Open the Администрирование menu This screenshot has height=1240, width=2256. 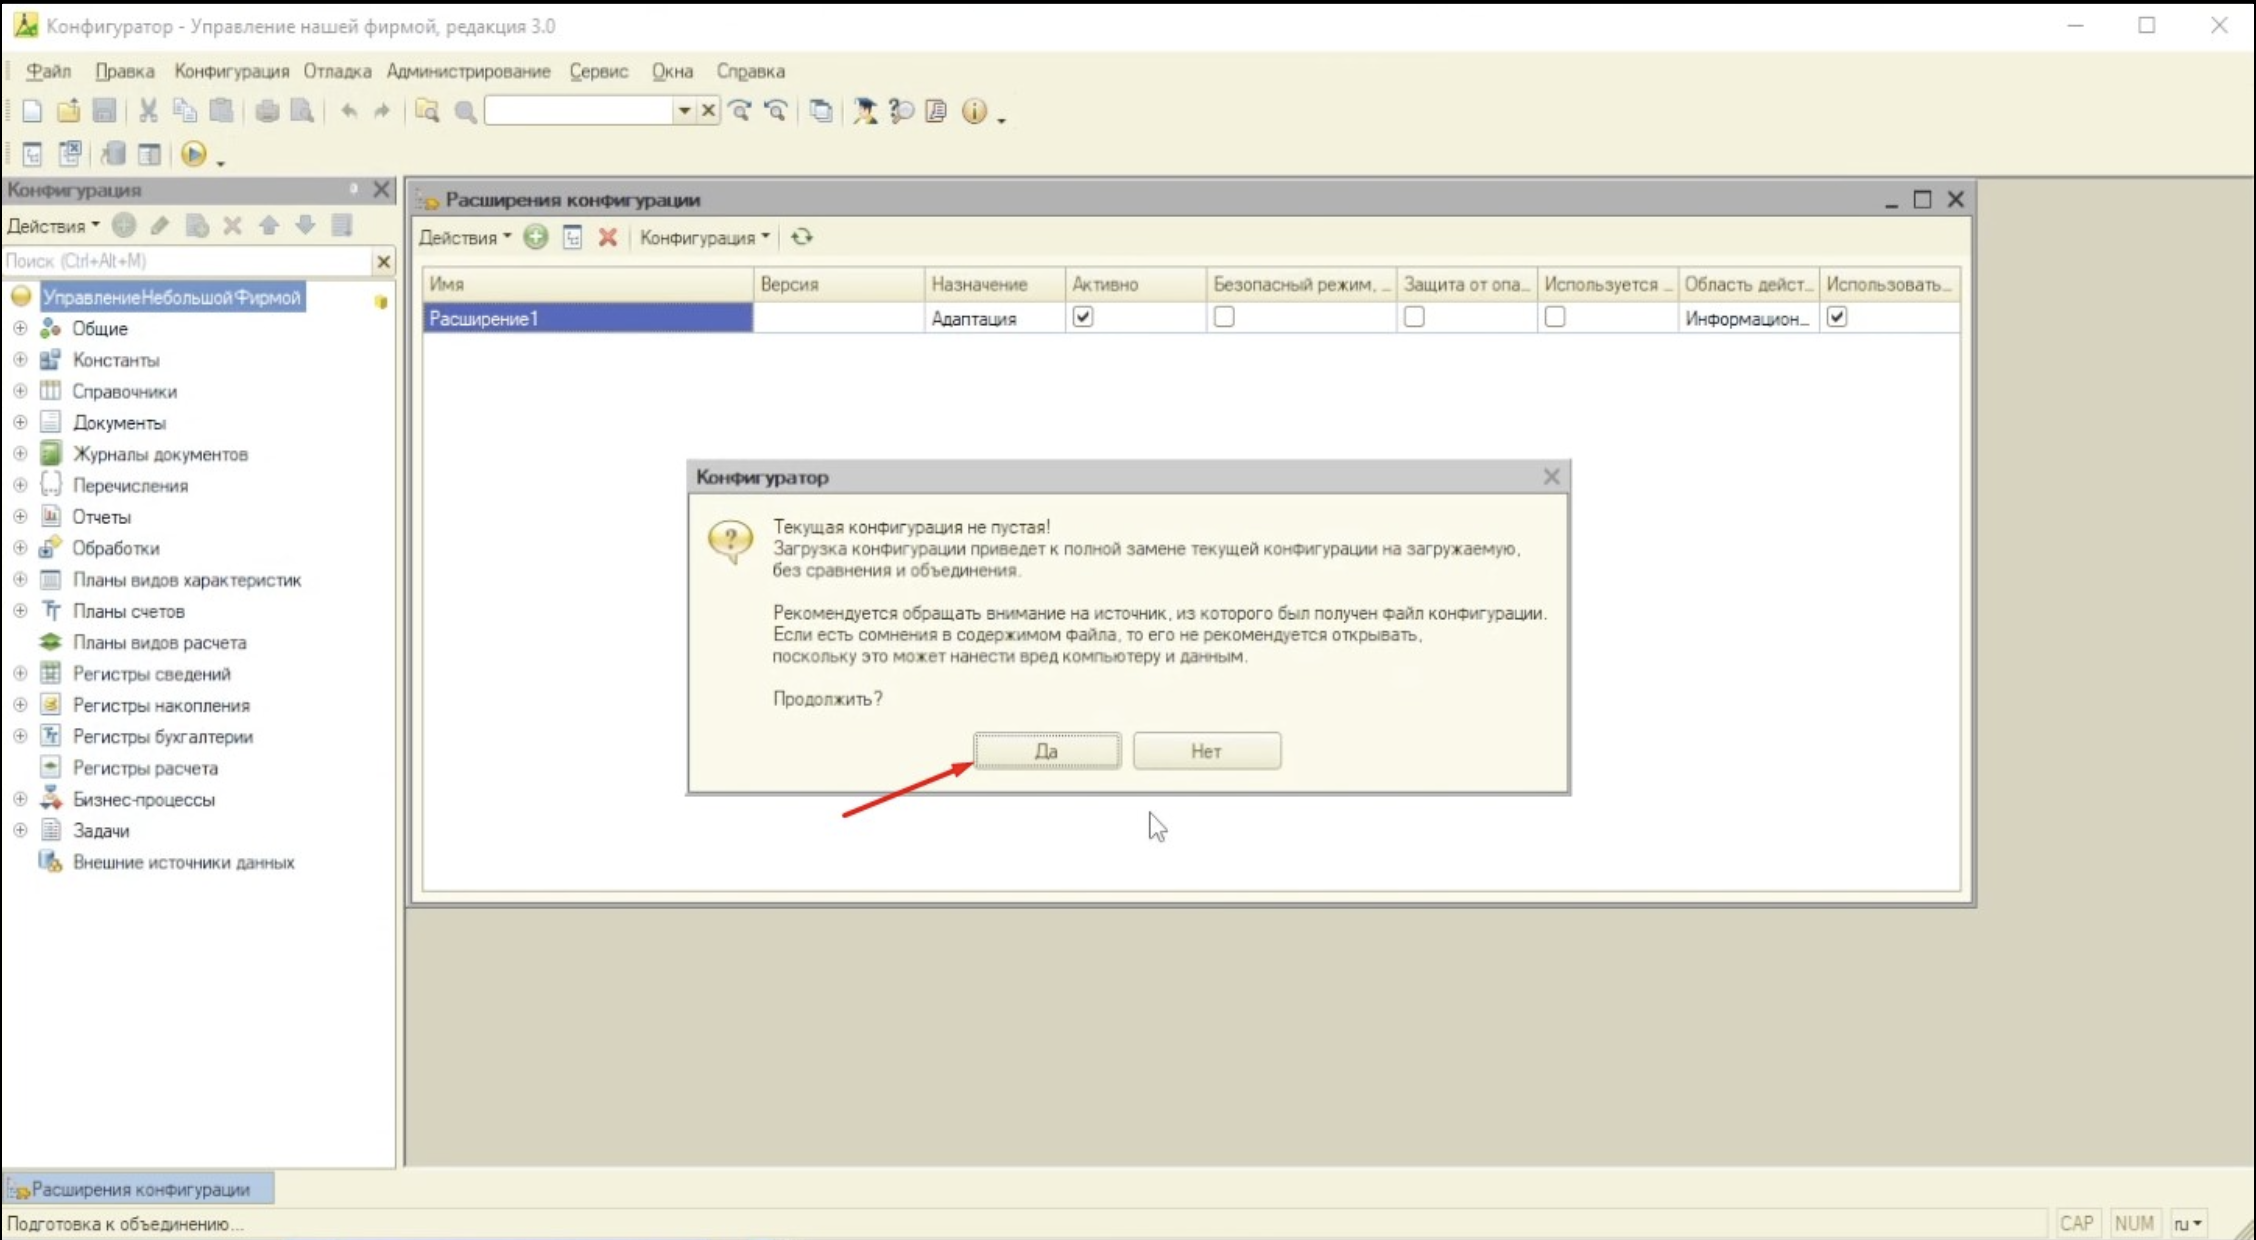(468, 71)
